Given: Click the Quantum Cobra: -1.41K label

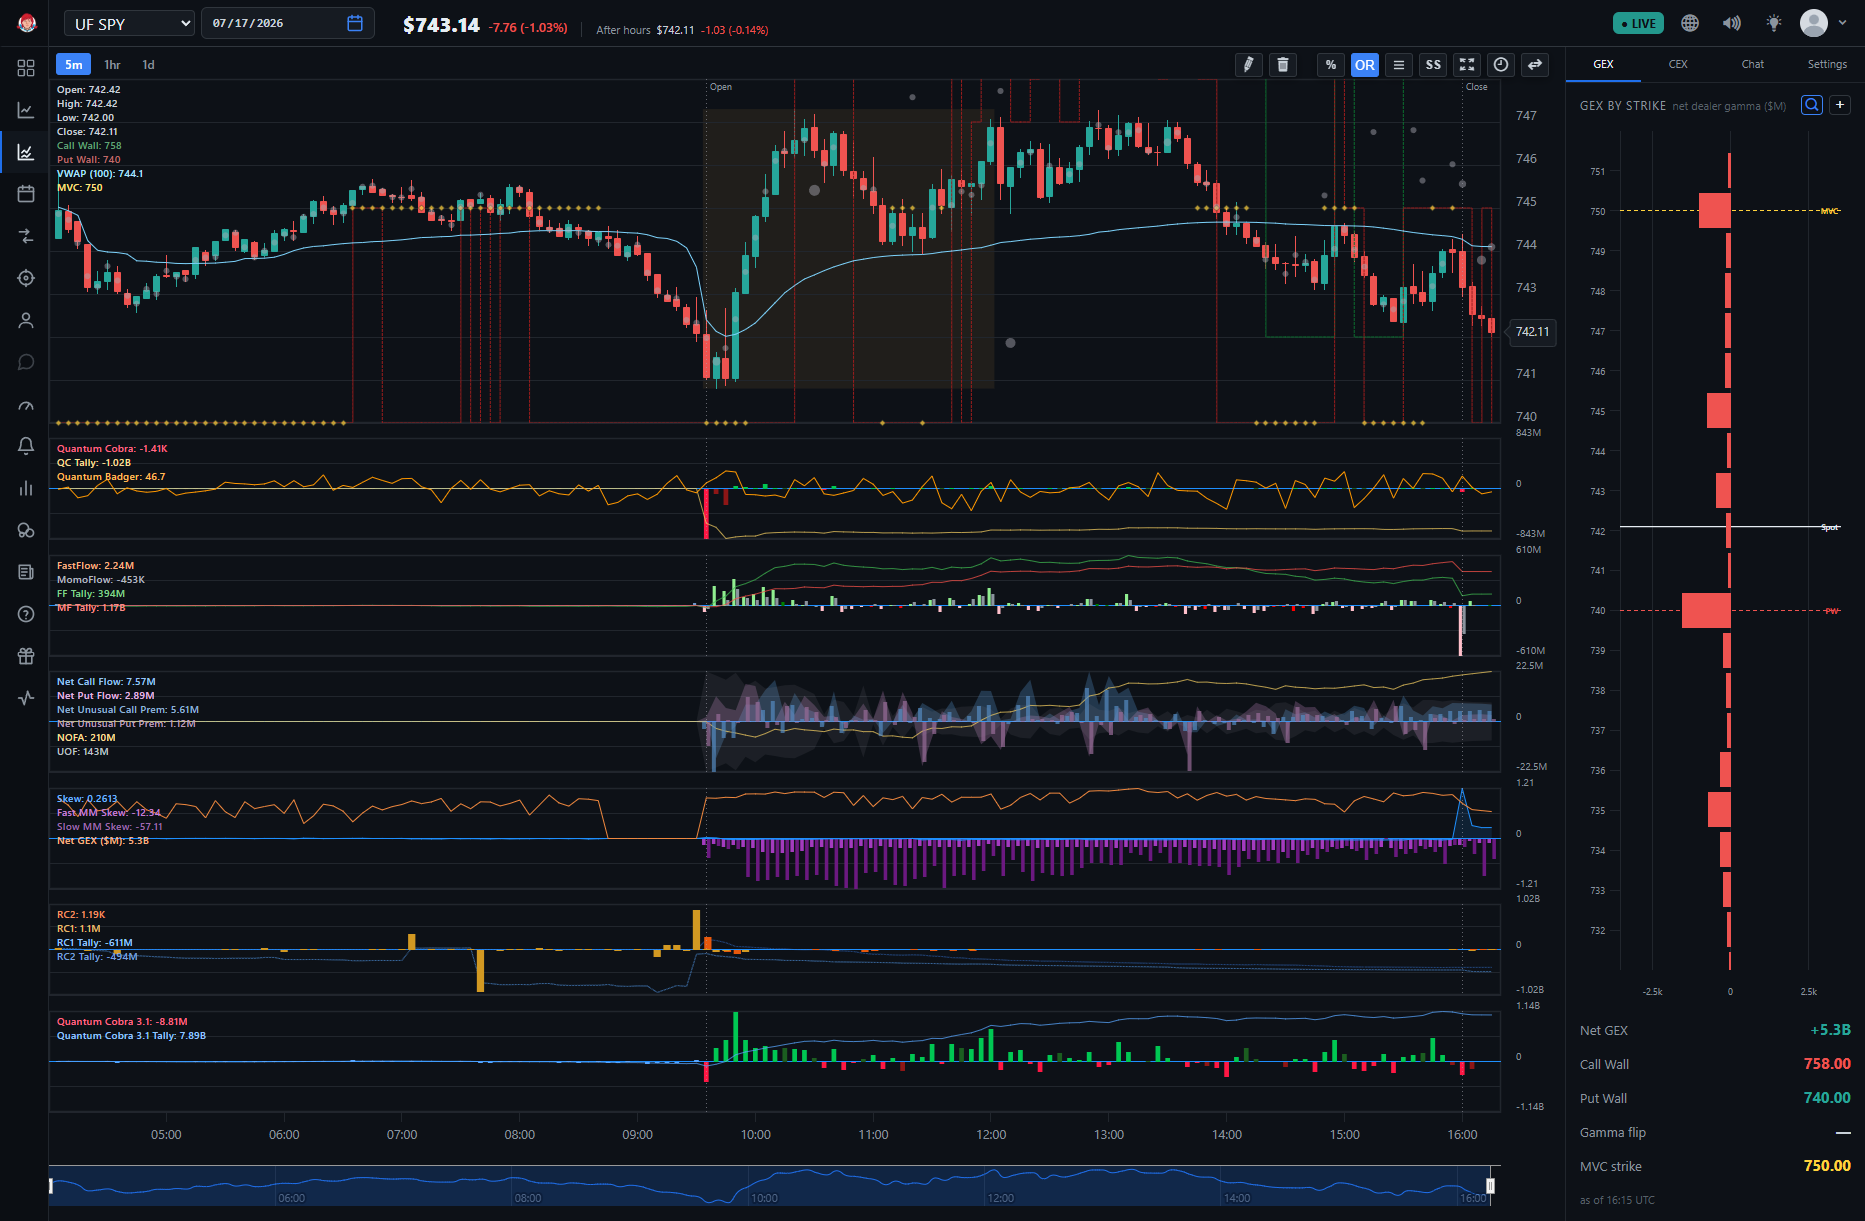Looking at the screenshot, I should [112, 449].
